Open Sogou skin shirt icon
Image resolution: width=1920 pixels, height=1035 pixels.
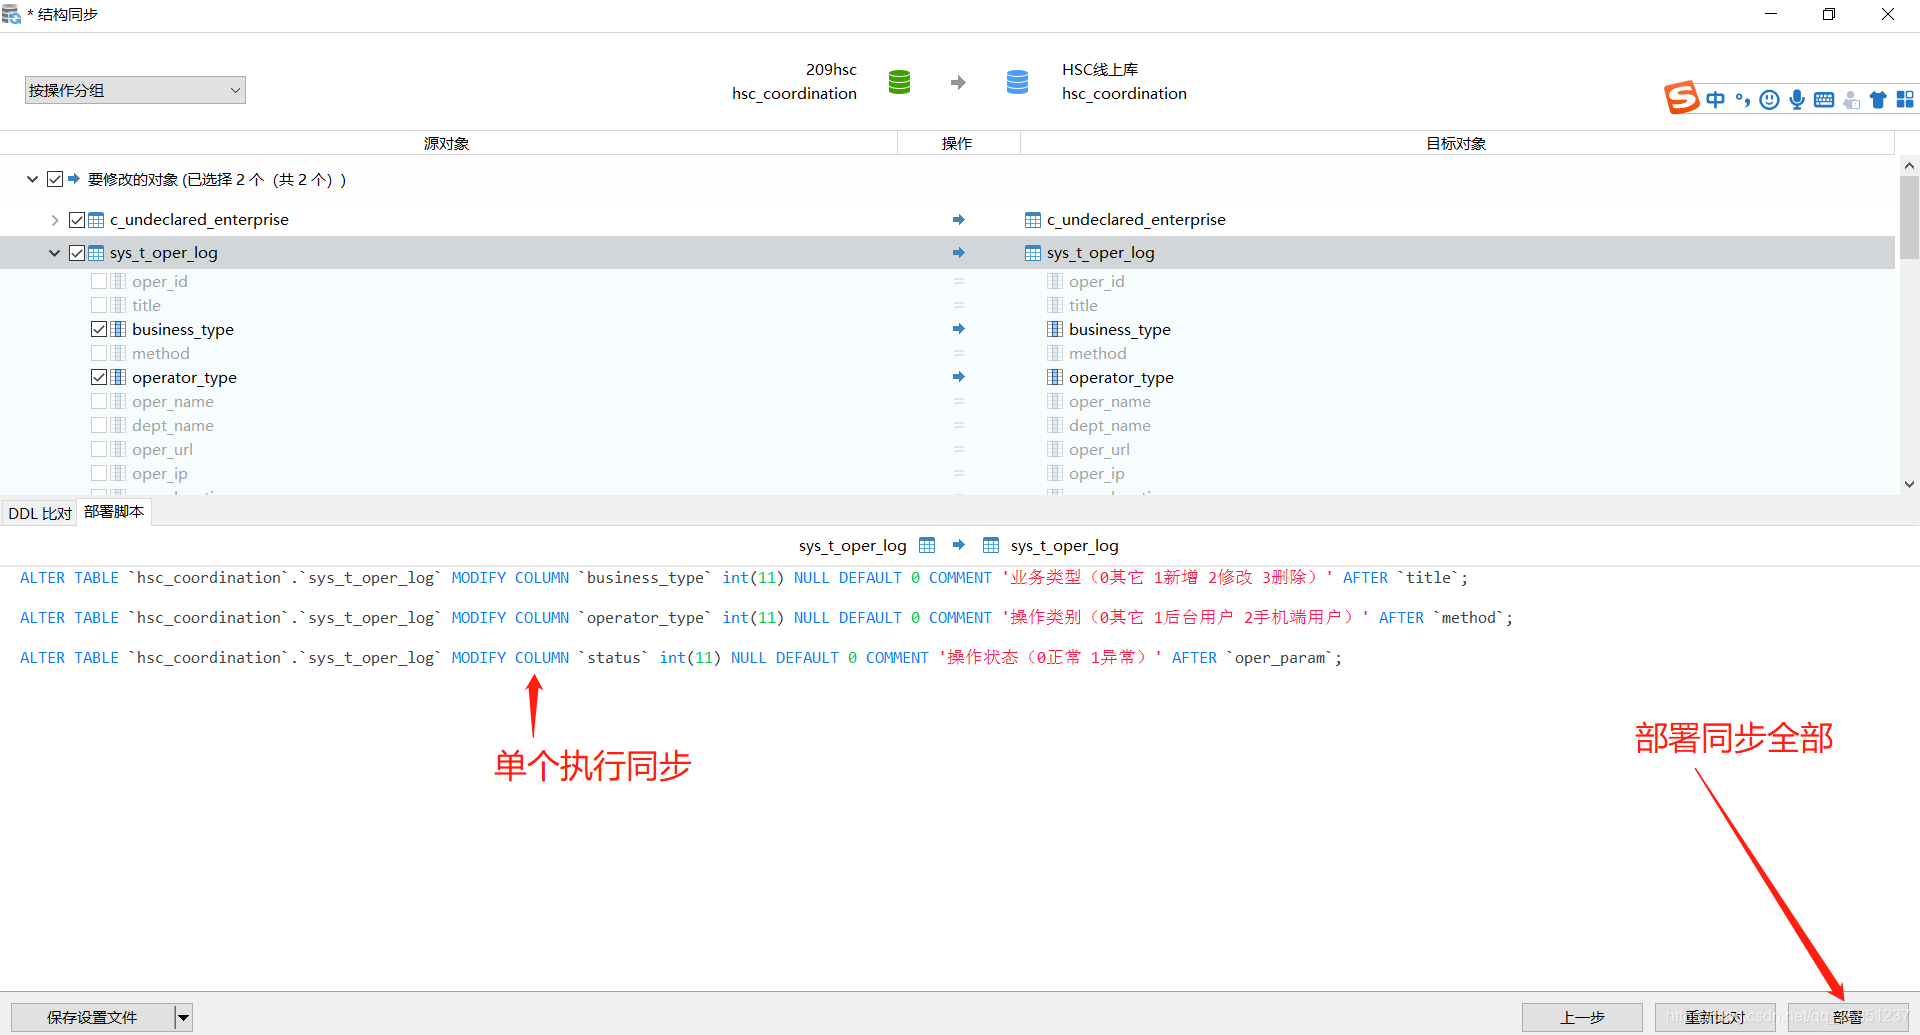click(x=1878, y=99)
